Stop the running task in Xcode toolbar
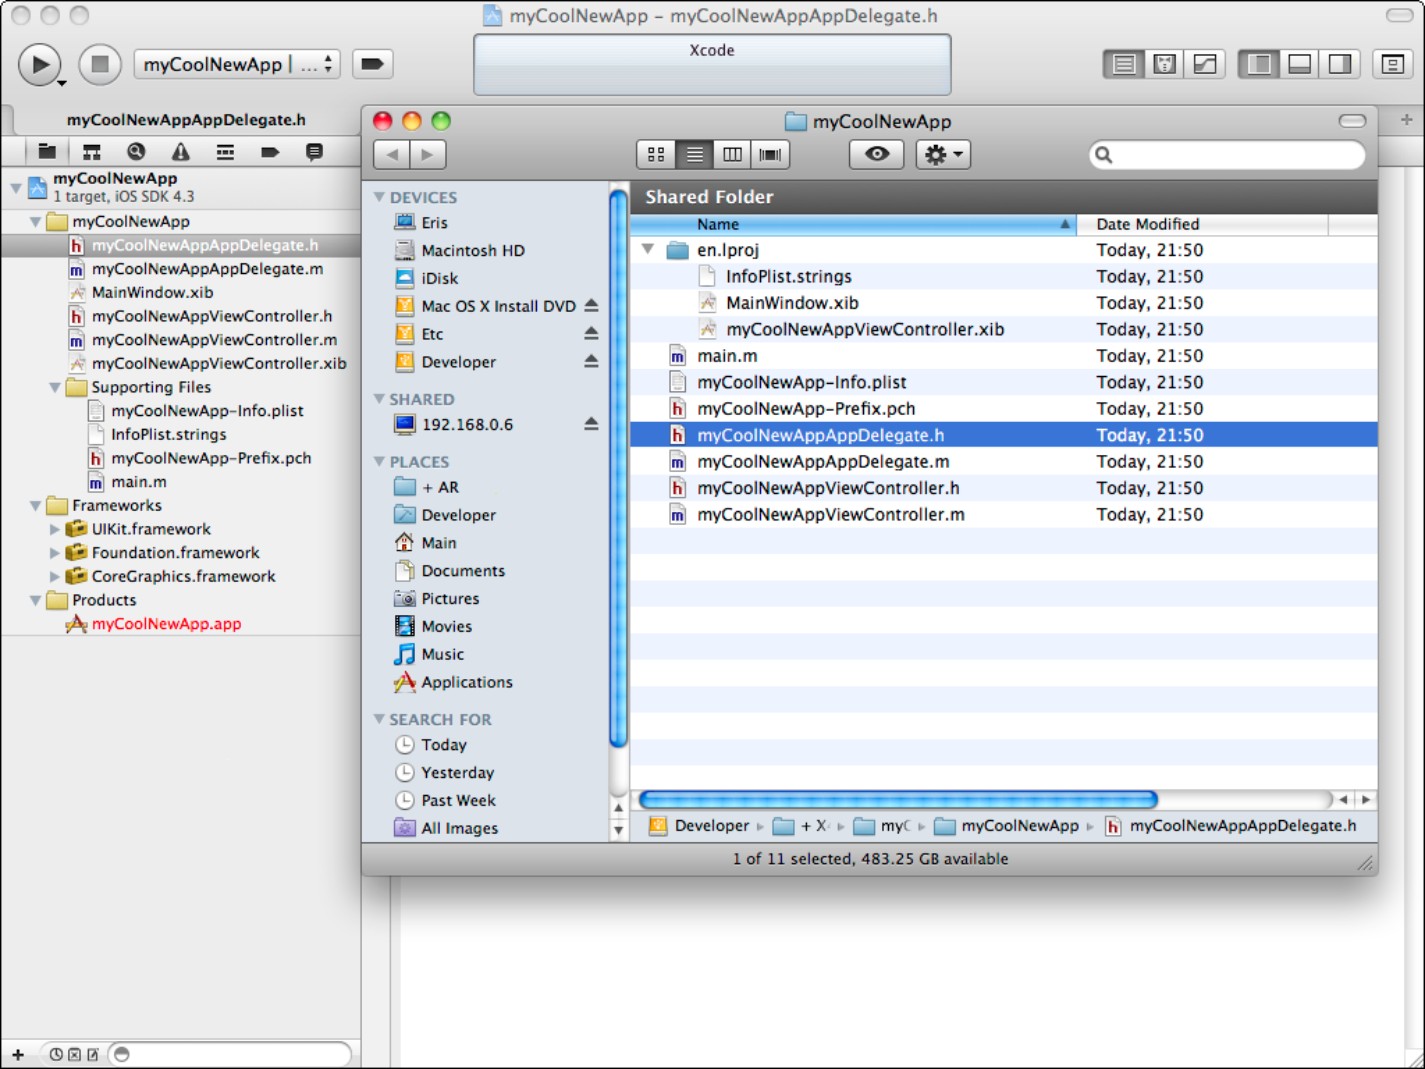The height and width of the screenshot is (1069, 1425). [x=100, y=65]
